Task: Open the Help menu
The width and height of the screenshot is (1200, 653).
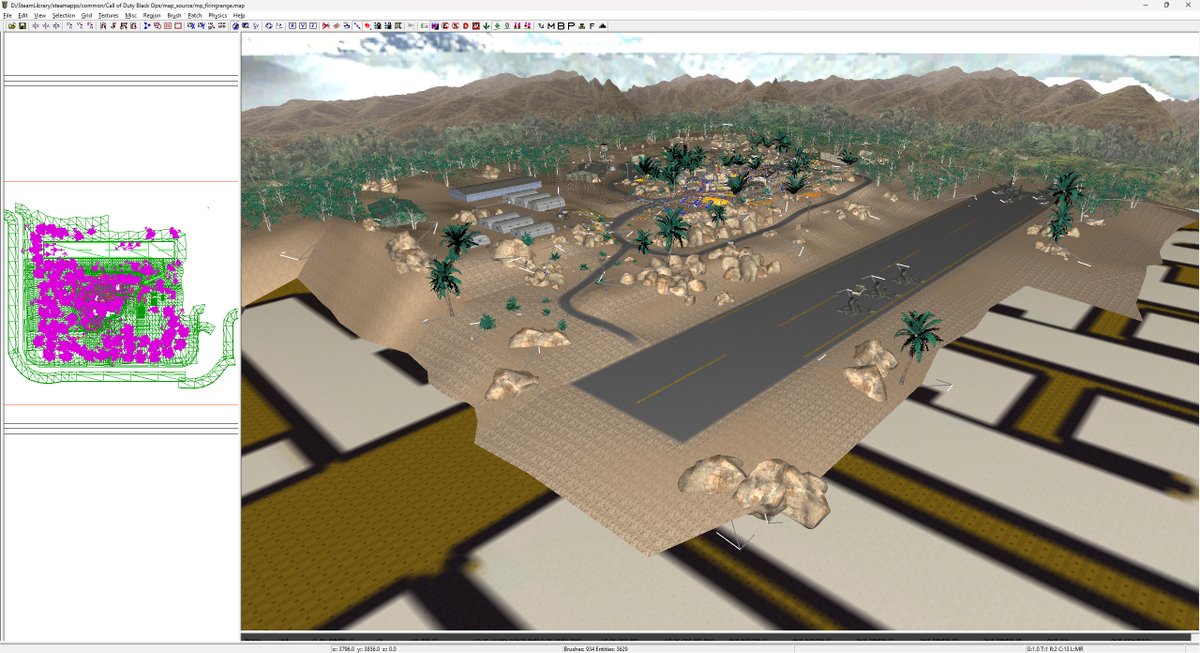Action: pyautogui.click(x=239, y=16)
